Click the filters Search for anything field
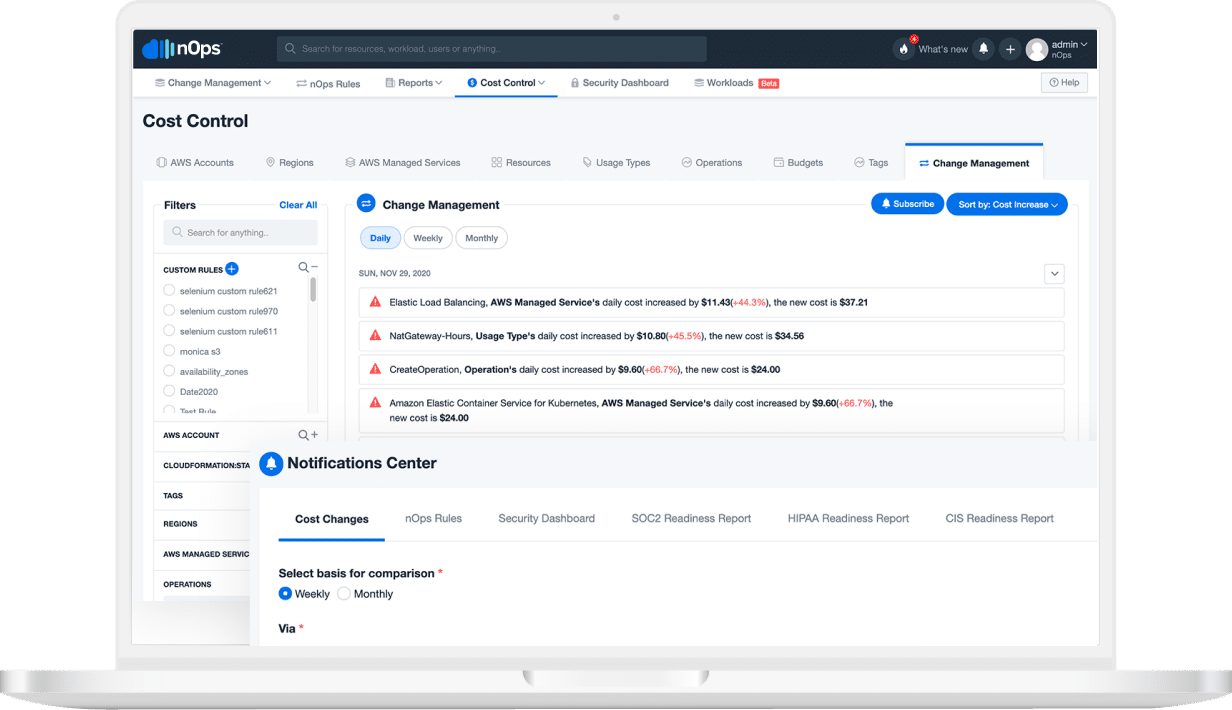 point(240,233)
